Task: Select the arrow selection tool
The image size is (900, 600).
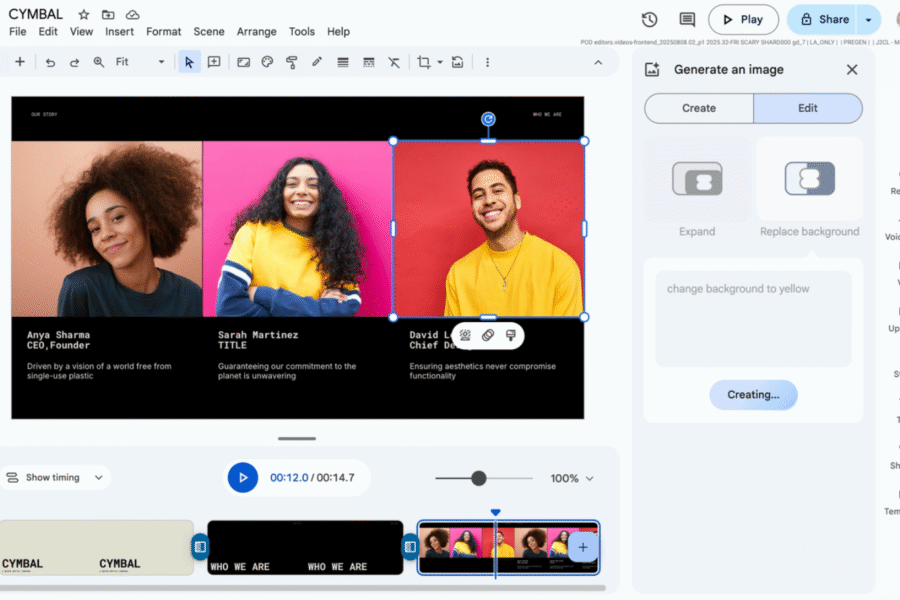Action: (188, 62)
